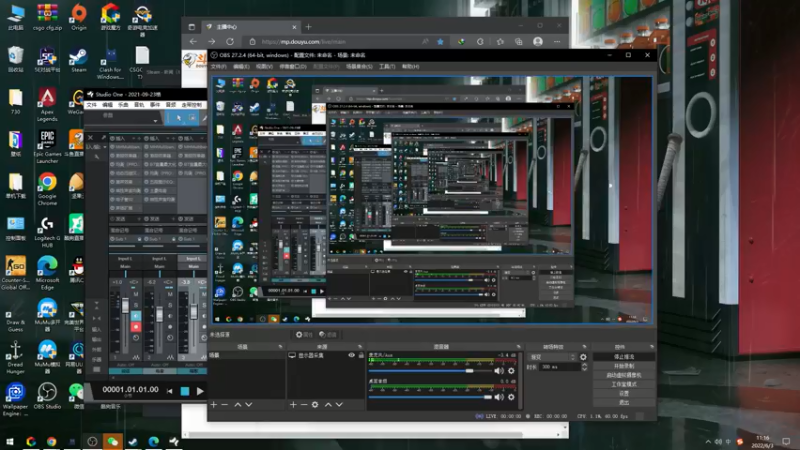Screen dimensions: 800x450
Task: Open the Sources dock popout arrow
Action: tap(360, 346)
